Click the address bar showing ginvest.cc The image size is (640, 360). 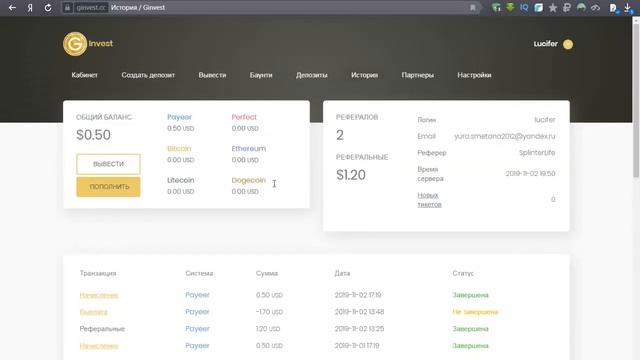tap(269, 7)
